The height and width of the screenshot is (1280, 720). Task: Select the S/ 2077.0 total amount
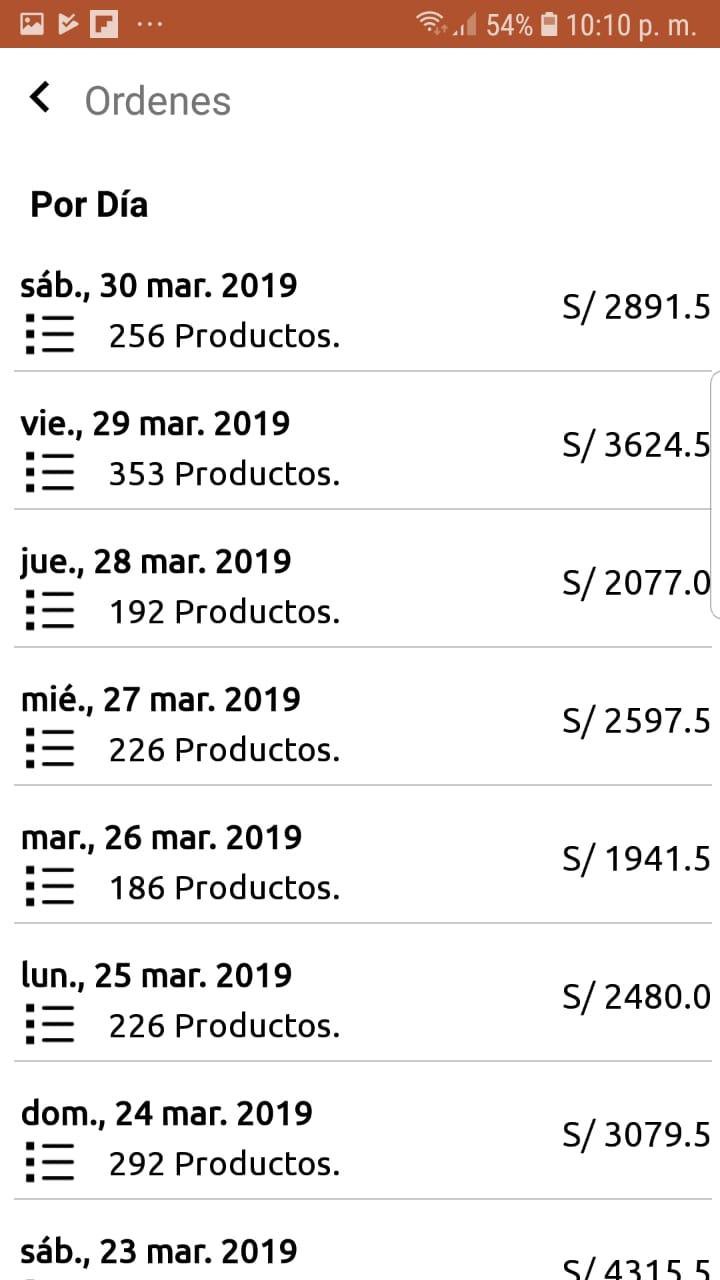tap(636, 582)
